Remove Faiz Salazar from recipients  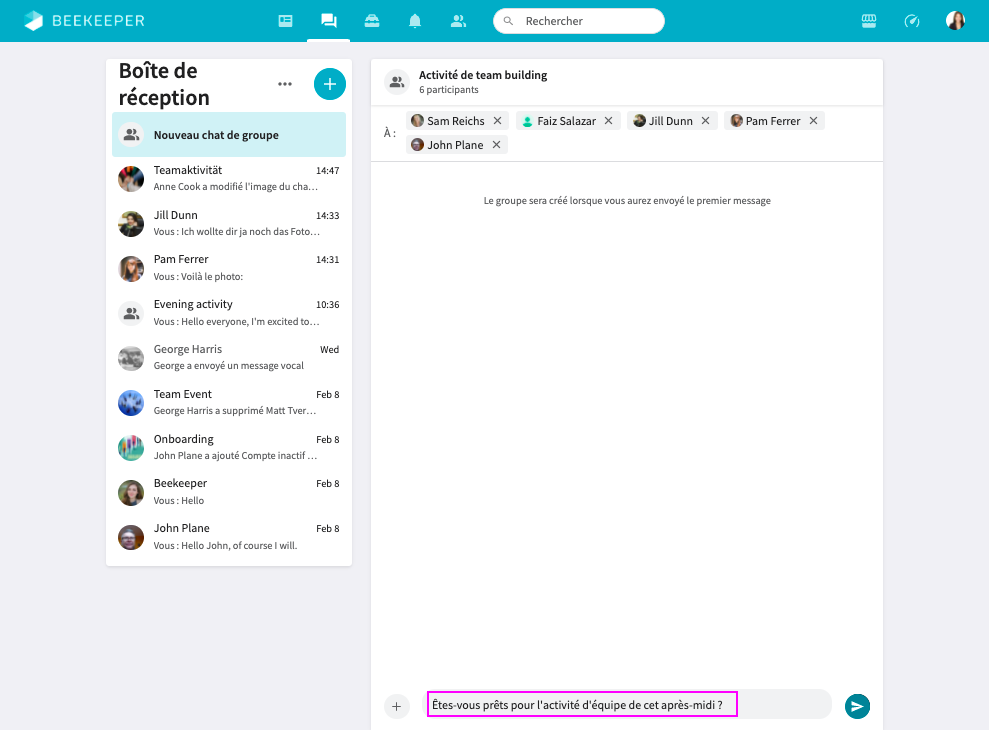(x=608, y=121)
